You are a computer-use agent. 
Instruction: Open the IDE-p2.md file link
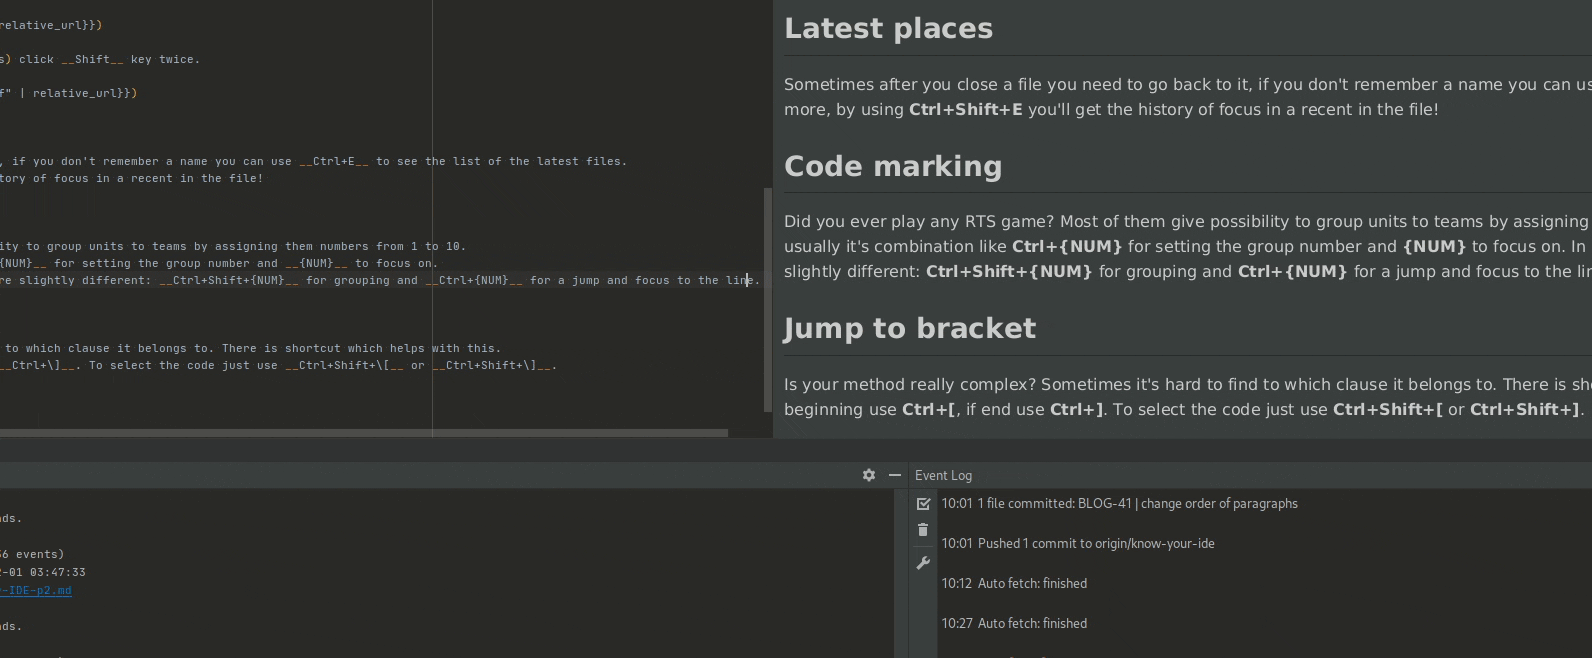click(36, 590)
